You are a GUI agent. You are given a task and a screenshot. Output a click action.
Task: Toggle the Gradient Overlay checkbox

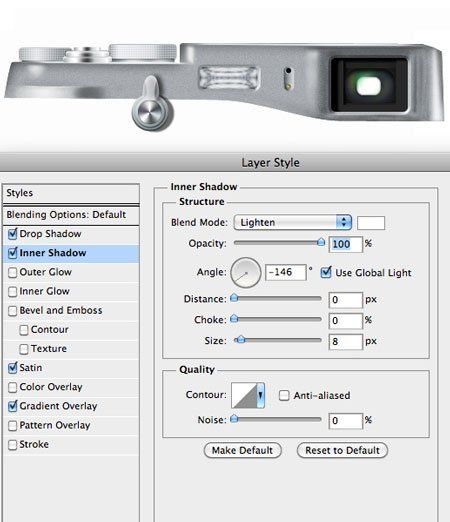[x=12, y=406]
